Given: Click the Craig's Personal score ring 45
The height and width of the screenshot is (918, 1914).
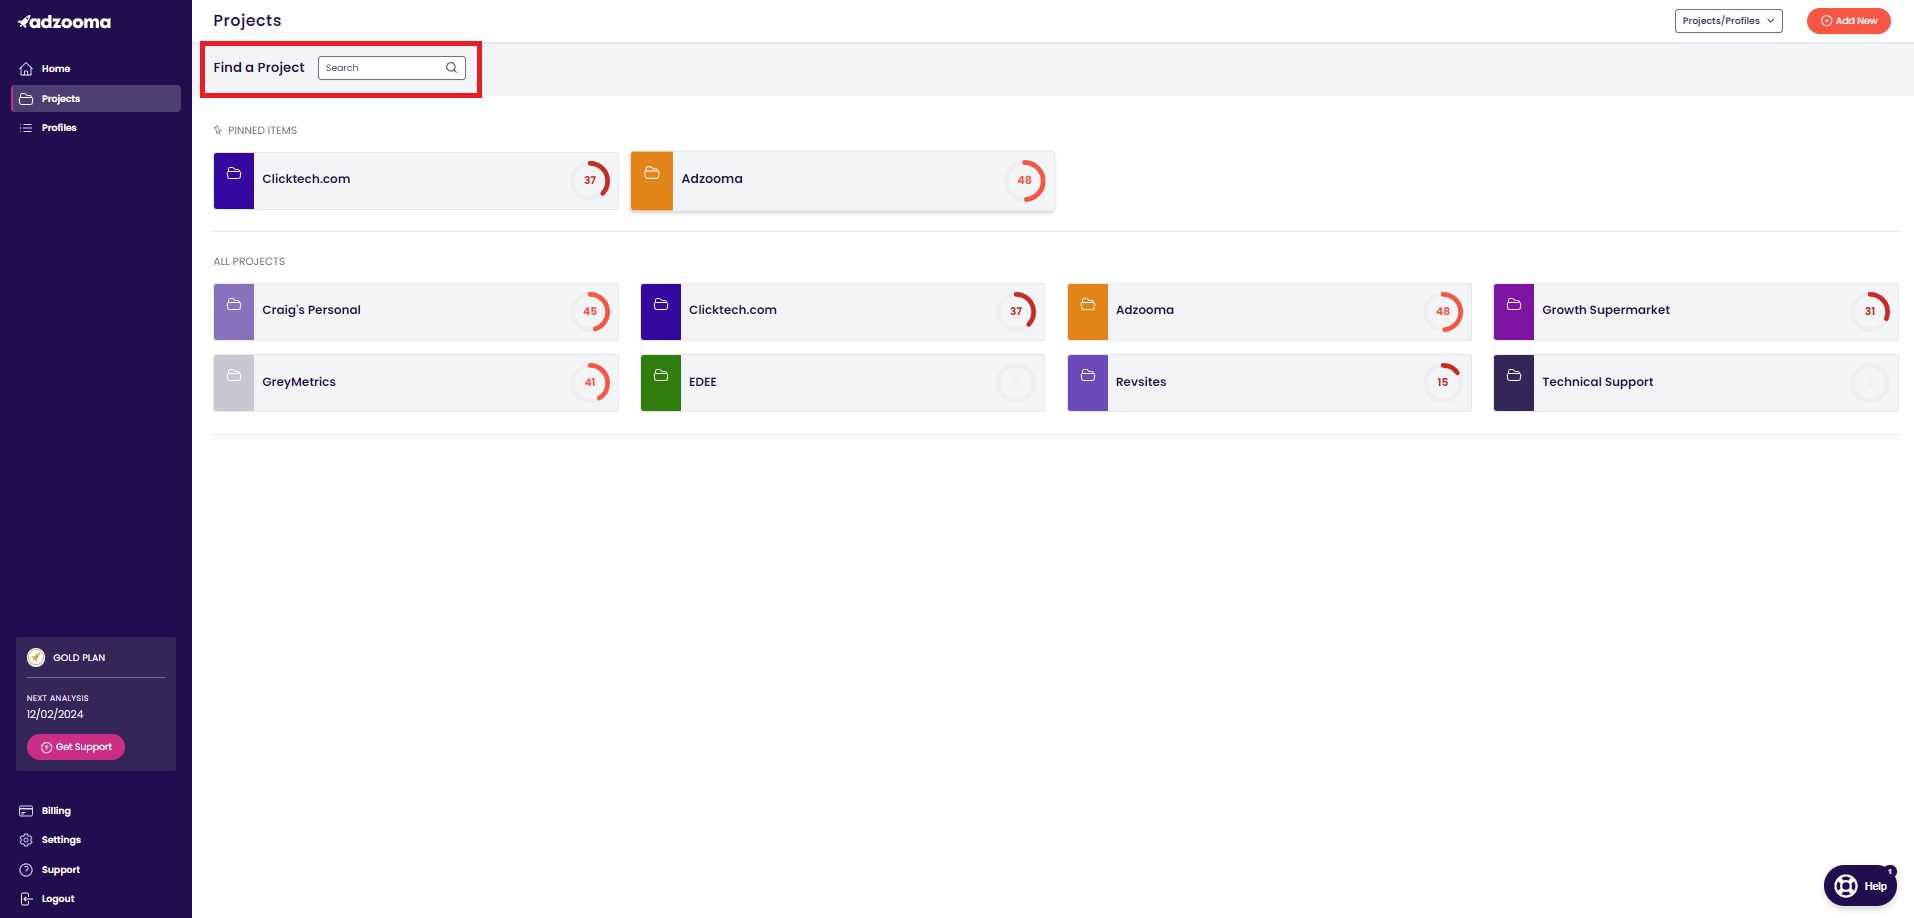Looking at the screenshot, I should (x=590, y=312).
